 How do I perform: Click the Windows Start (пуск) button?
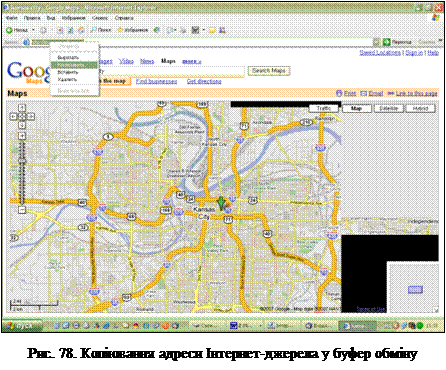[22, 326]
